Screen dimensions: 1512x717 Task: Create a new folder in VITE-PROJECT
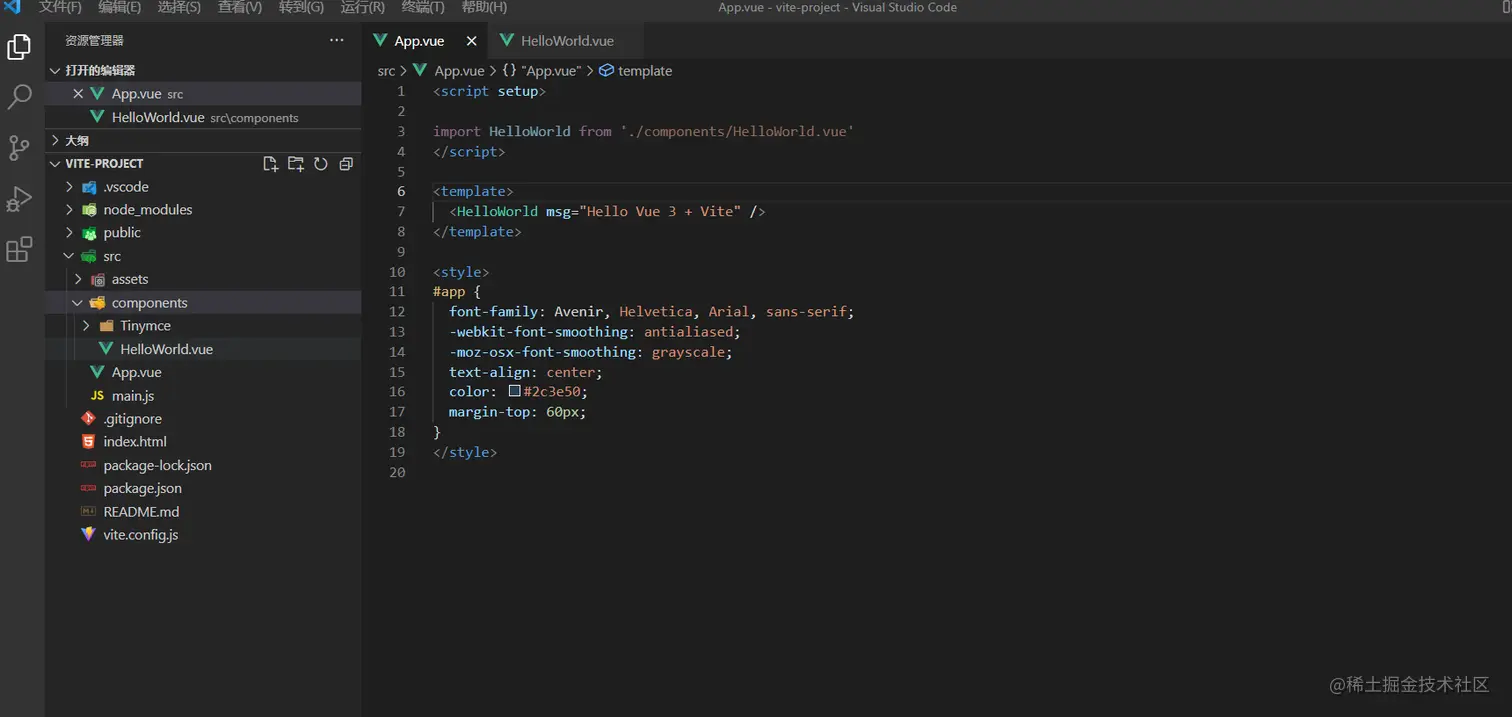[295, 164]
